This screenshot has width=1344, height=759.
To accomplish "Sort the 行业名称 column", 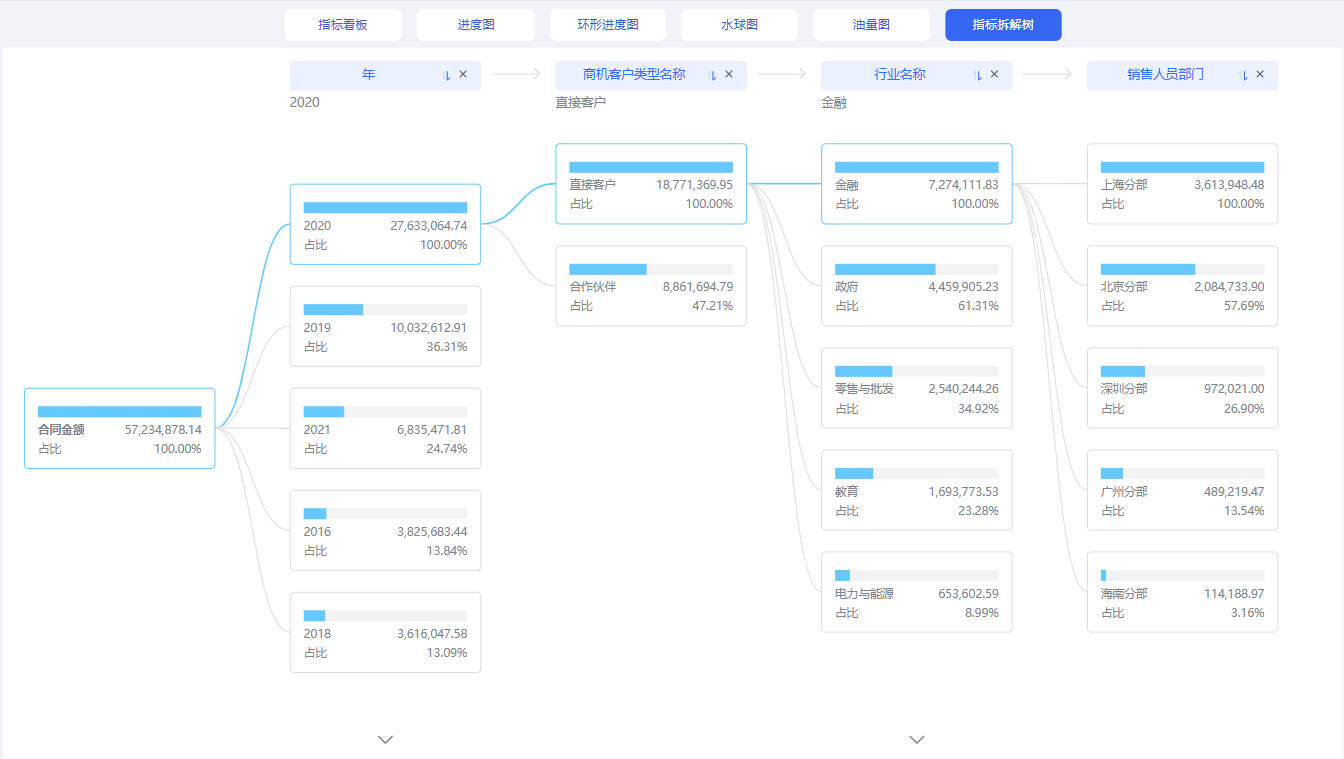I will (x=979, y=75).
